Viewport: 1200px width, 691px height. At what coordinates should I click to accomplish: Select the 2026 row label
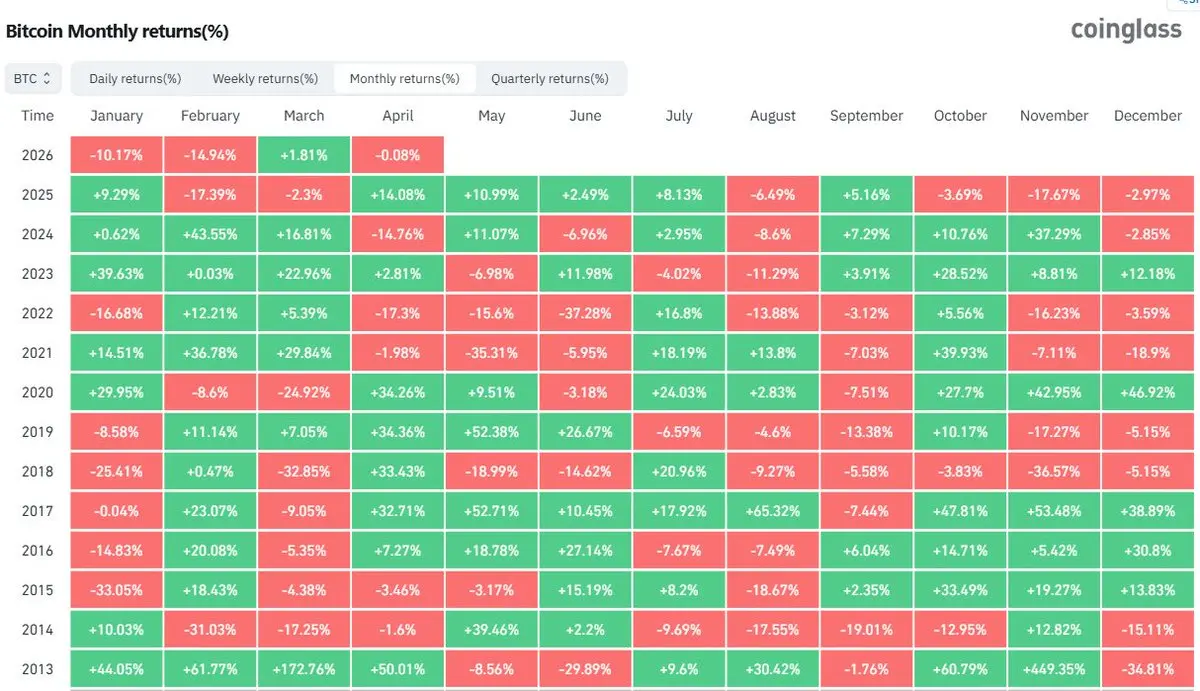(37, 155)
